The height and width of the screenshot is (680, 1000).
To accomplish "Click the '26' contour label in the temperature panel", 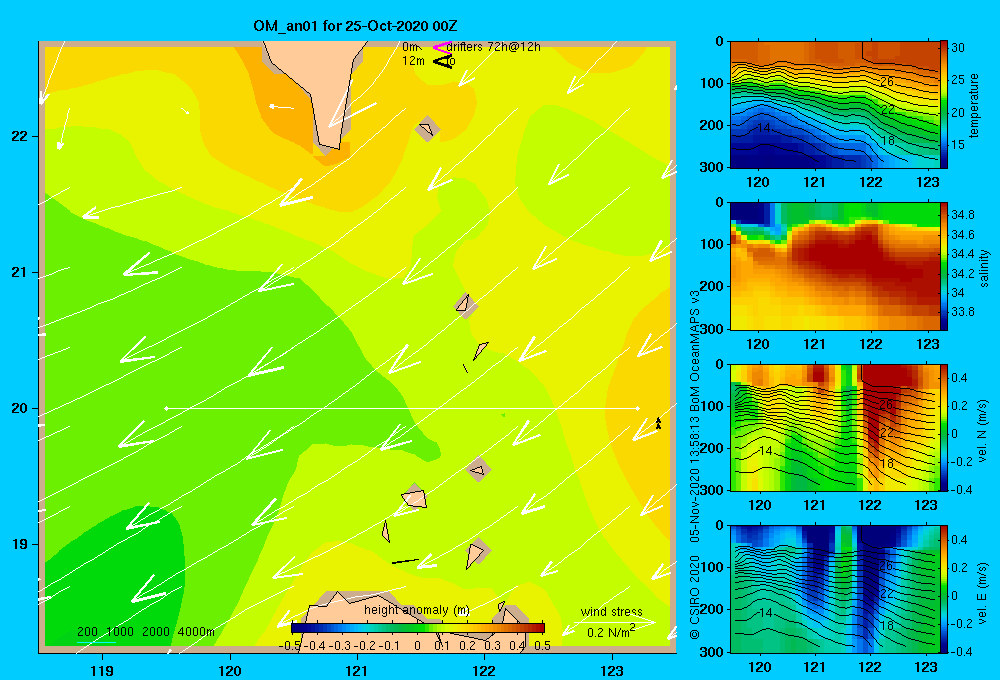I will [886, 82].
